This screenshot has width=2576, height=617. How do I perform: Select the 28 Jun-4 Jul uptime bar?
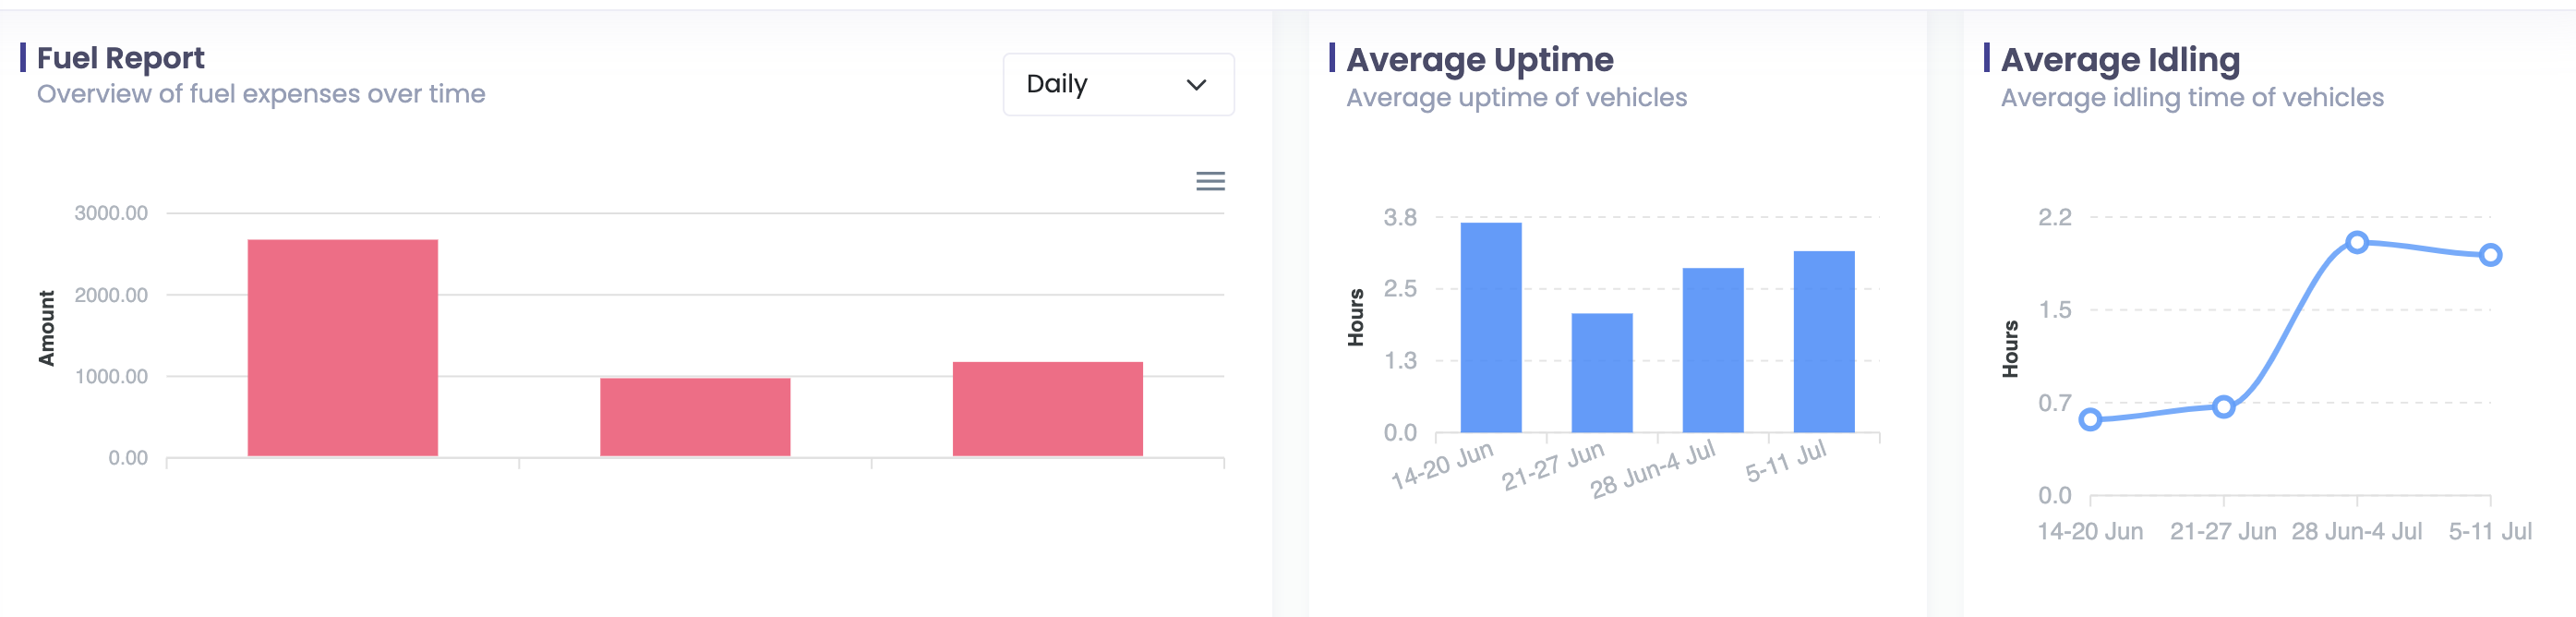[1712, 350]
